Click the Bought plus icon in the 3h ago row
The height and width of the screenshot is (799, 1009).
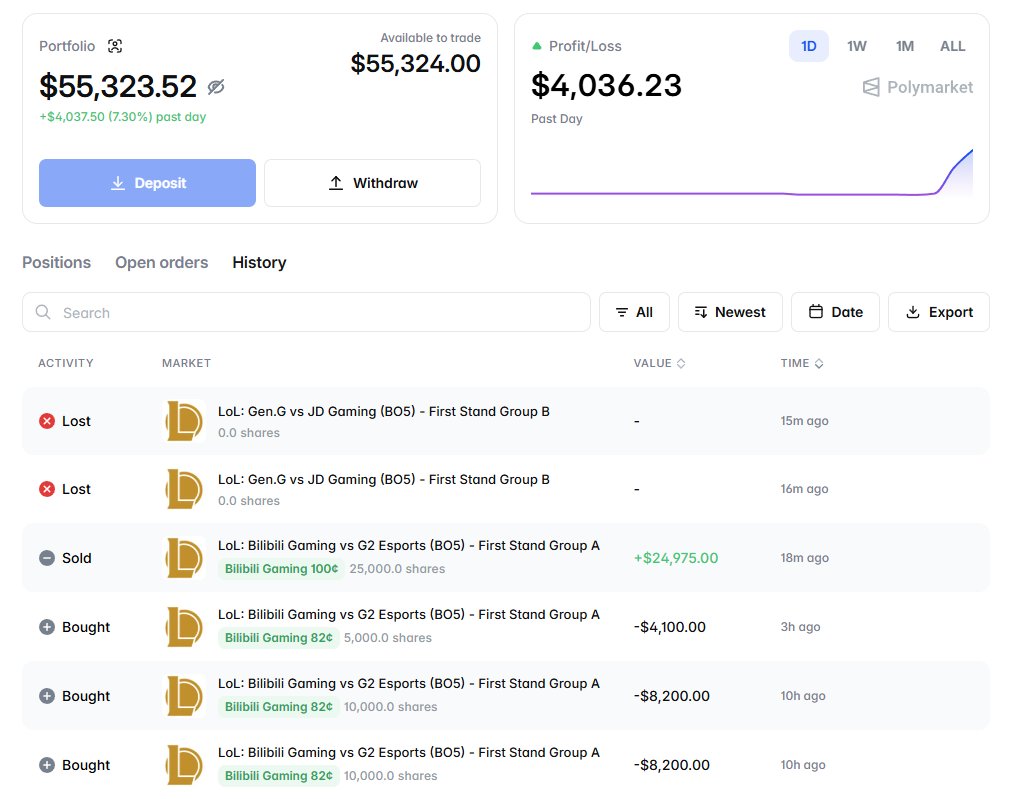pyautogui.click(x=47, y=627)
